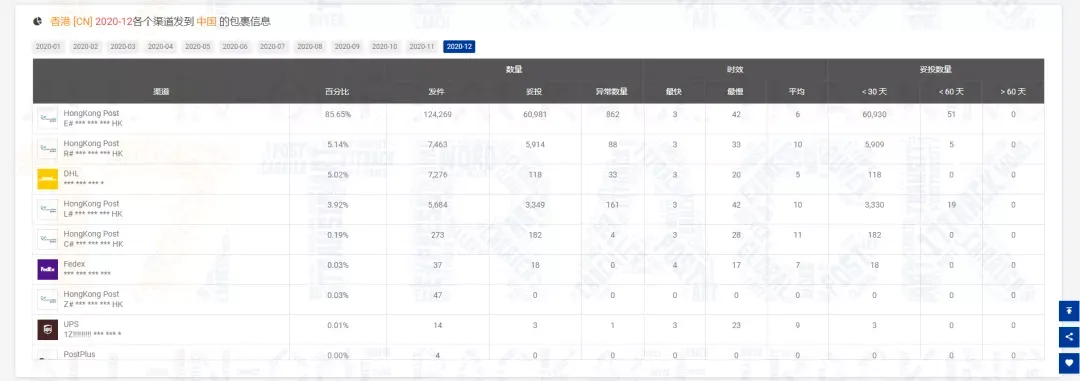1080x381 pixels.
Task: Open the share icon on right edge
Action: pyautogui.click(x=1069, y=337)
